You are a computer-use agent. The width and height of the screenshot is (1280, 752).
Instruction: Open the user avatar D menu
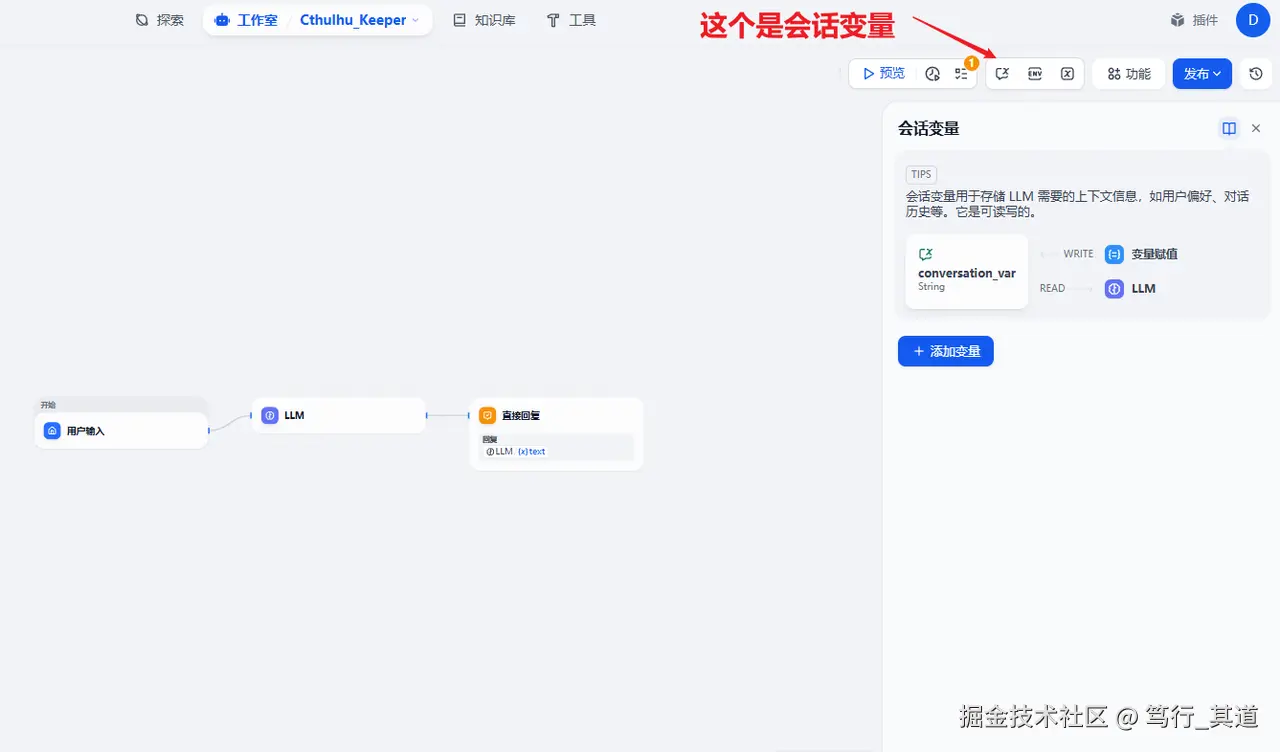(x=1253, y=20)
